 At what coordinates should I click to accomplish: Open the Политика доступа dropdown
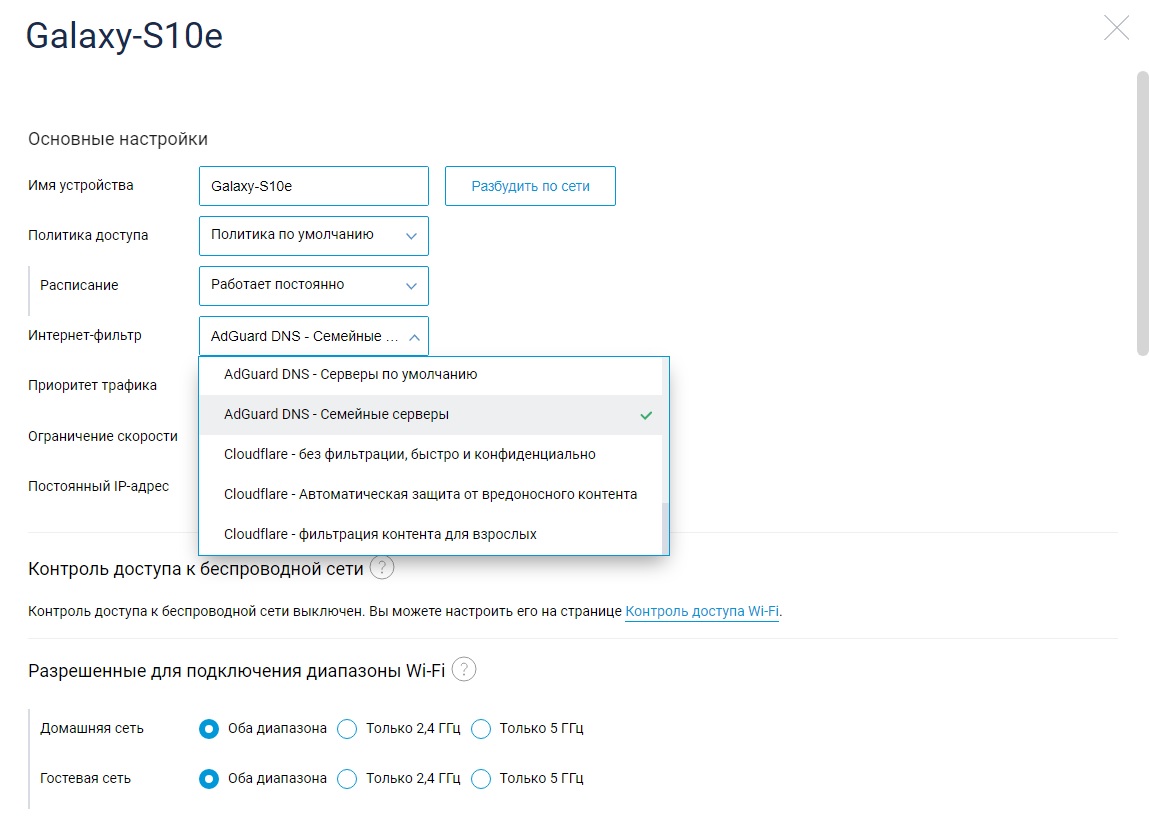tap(313, 236)
